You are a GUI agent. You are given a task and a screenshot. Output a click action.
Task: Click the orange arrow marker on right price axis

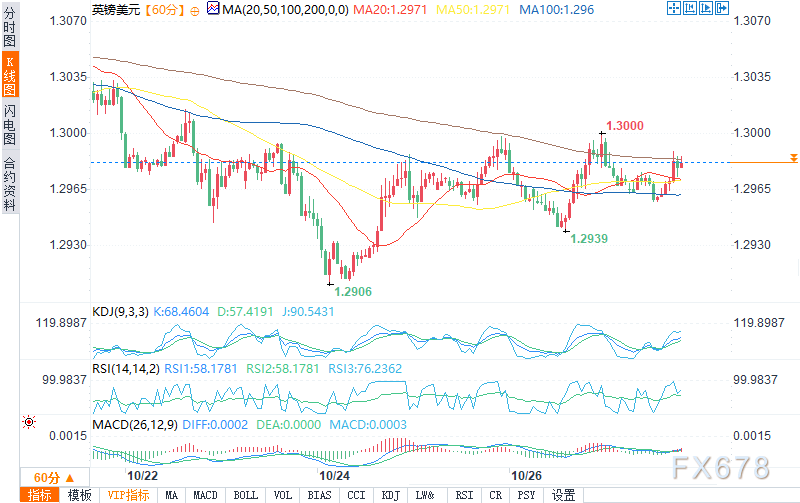(793, 158)
